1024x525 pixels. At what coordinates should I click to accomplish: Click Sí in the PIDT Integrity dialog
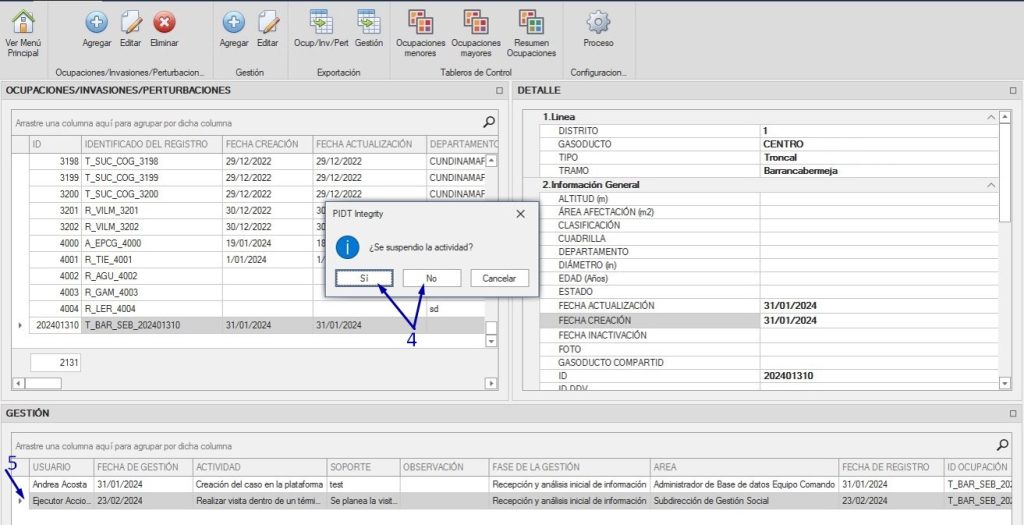point(364,278)
